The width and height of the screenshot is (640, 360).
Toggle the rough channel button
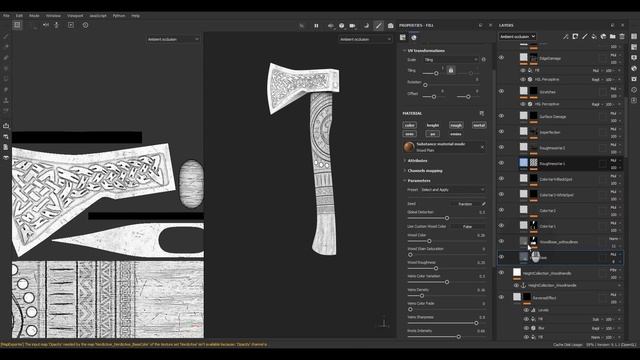456,125
